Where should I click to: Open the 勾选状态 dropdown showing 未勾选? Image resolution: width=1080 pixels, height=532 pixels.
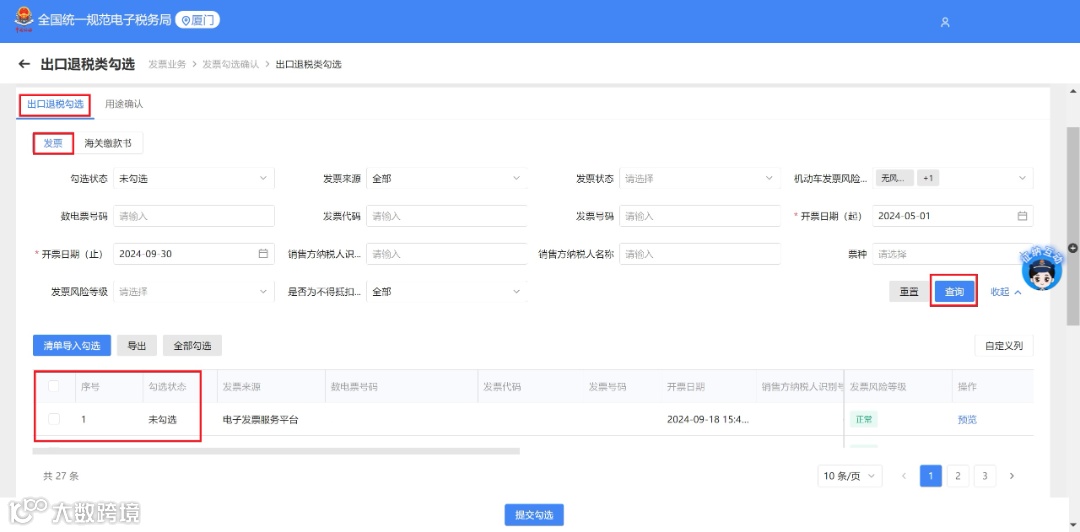coord(194,178)
